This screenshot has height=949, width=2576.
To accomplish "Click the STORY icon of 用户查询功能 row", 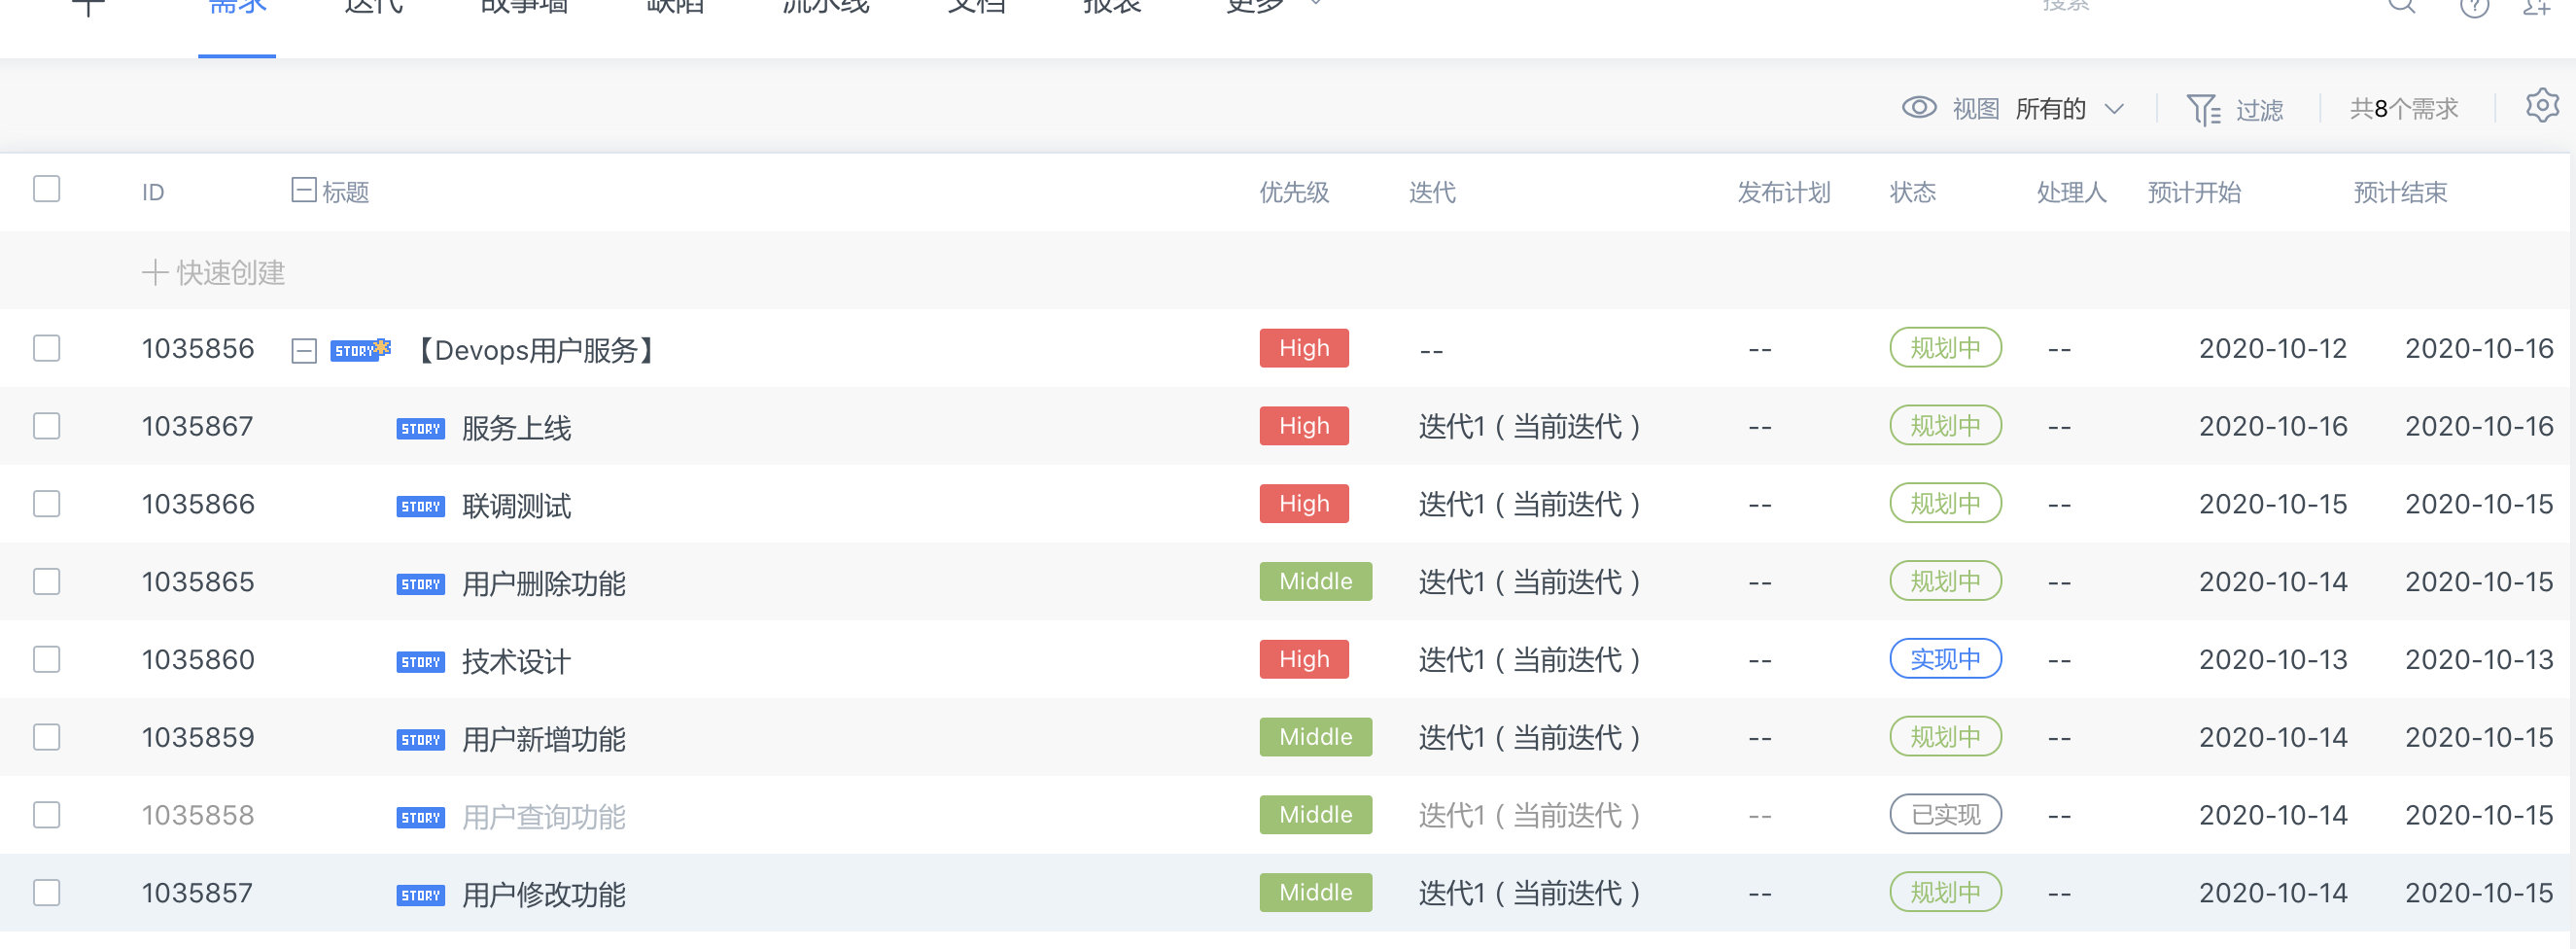I will tap(420, 818).
